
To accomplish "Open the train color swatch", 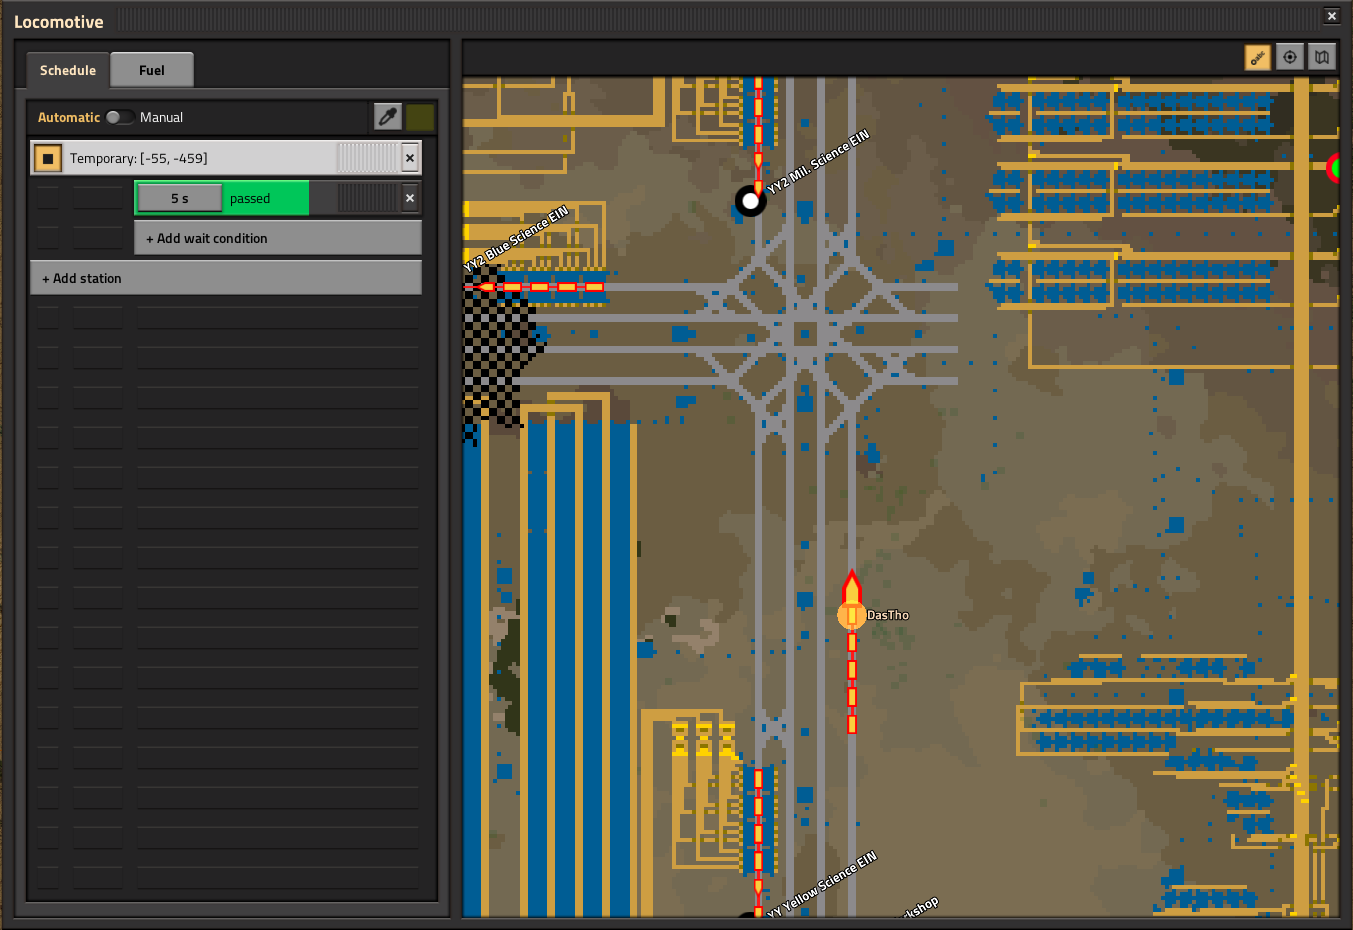I will [420, 117].
